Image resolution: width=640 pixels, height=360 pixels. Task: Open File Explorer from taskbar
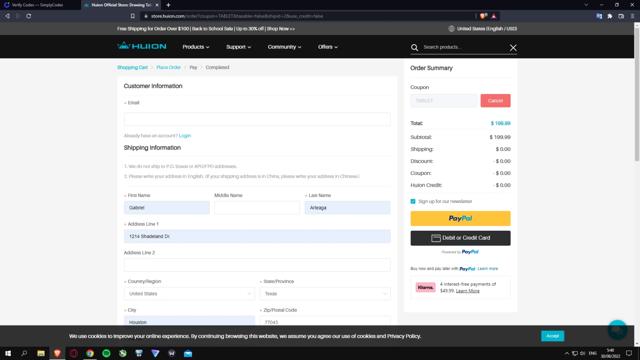[x=41, y=353]
